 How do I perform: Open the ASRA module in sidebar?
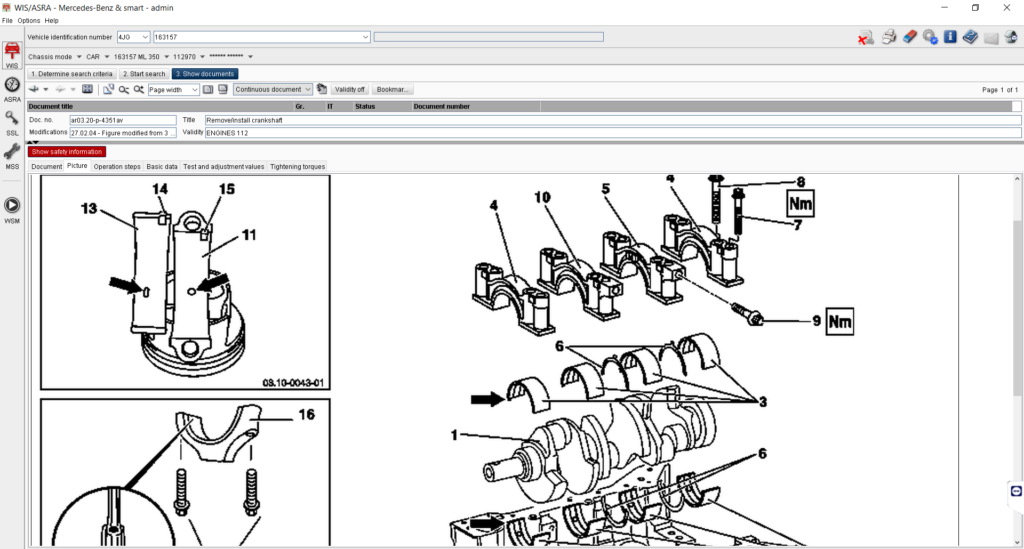12,89
